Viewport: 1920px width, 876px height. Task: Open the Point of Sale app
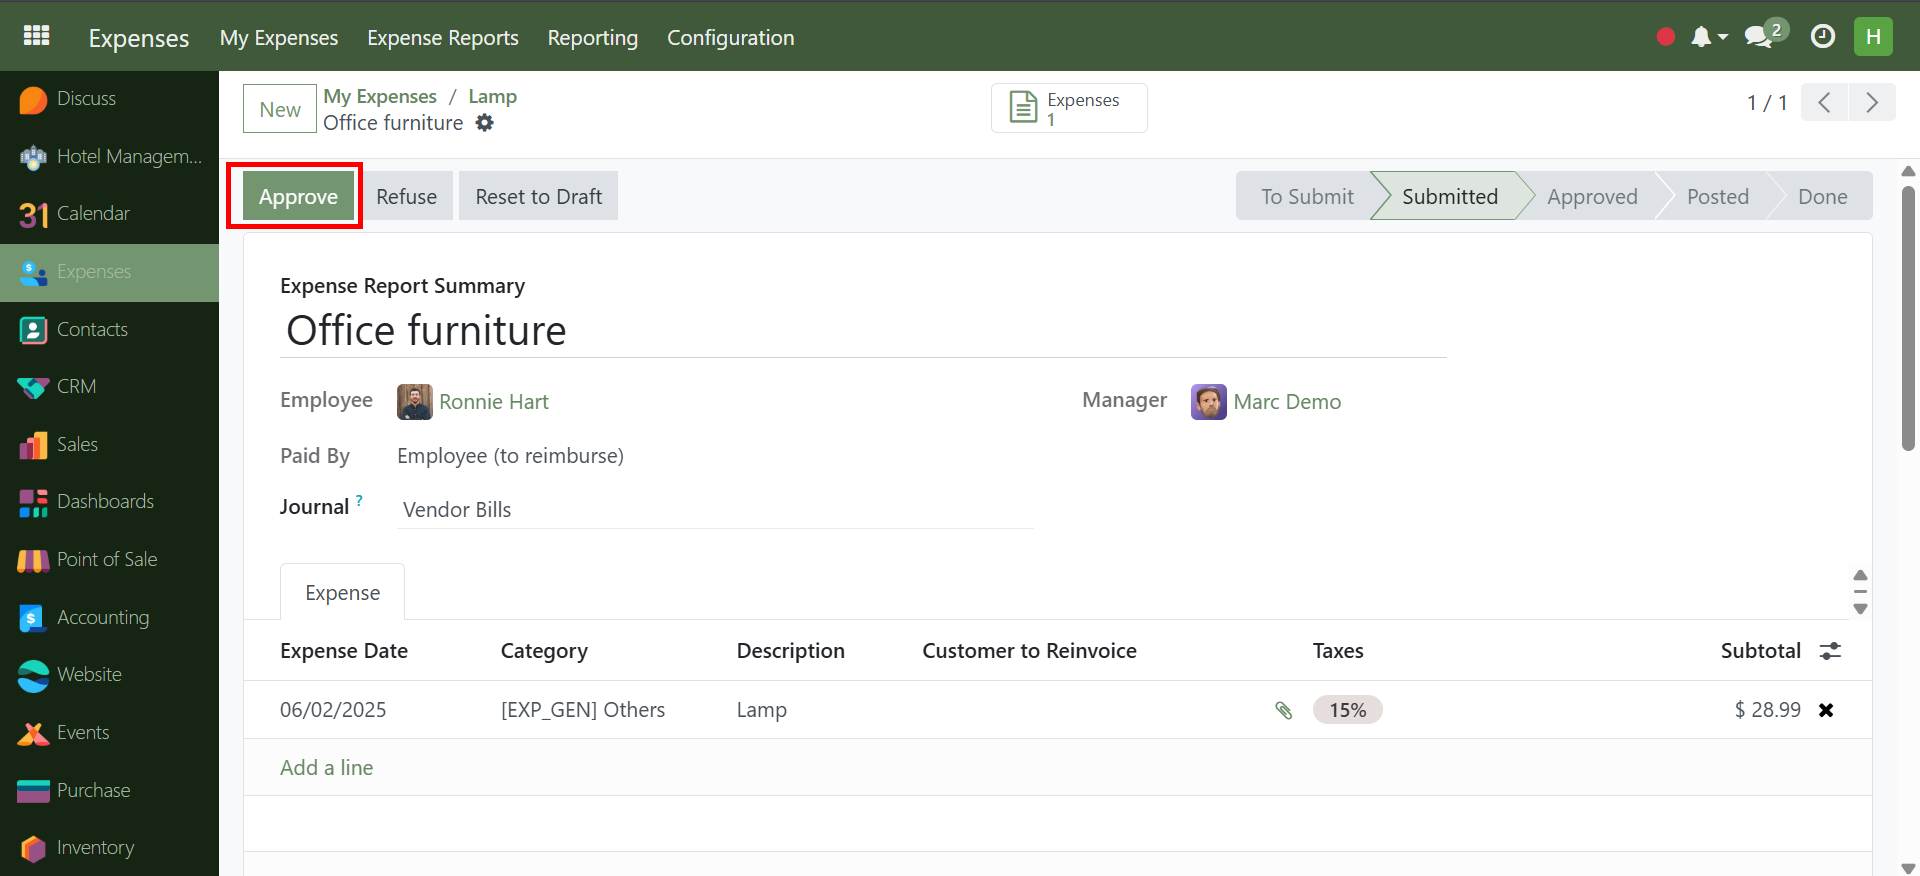point(106,560)
